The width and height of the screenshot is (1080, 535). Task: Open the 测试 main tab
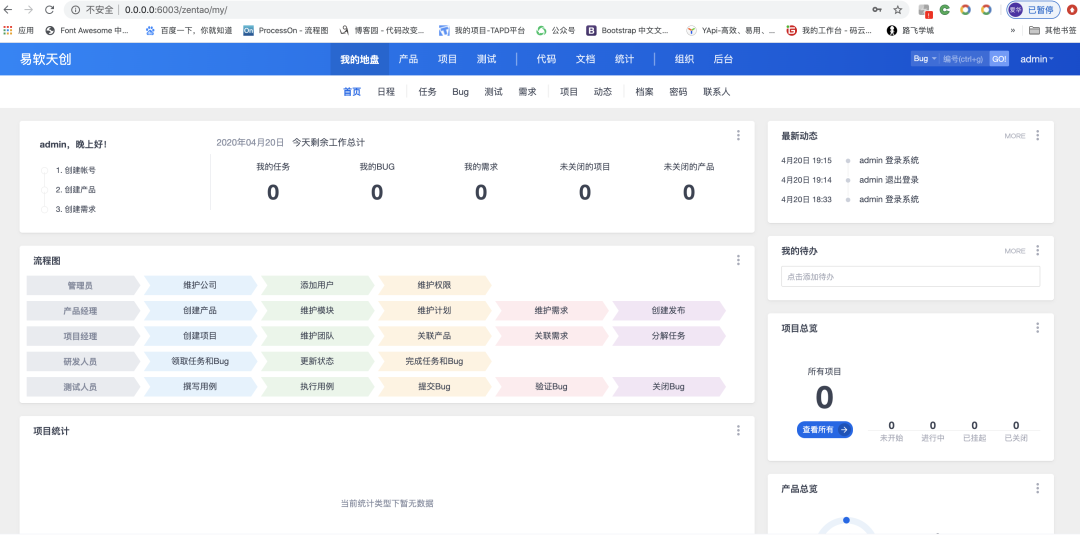(487, 59)
